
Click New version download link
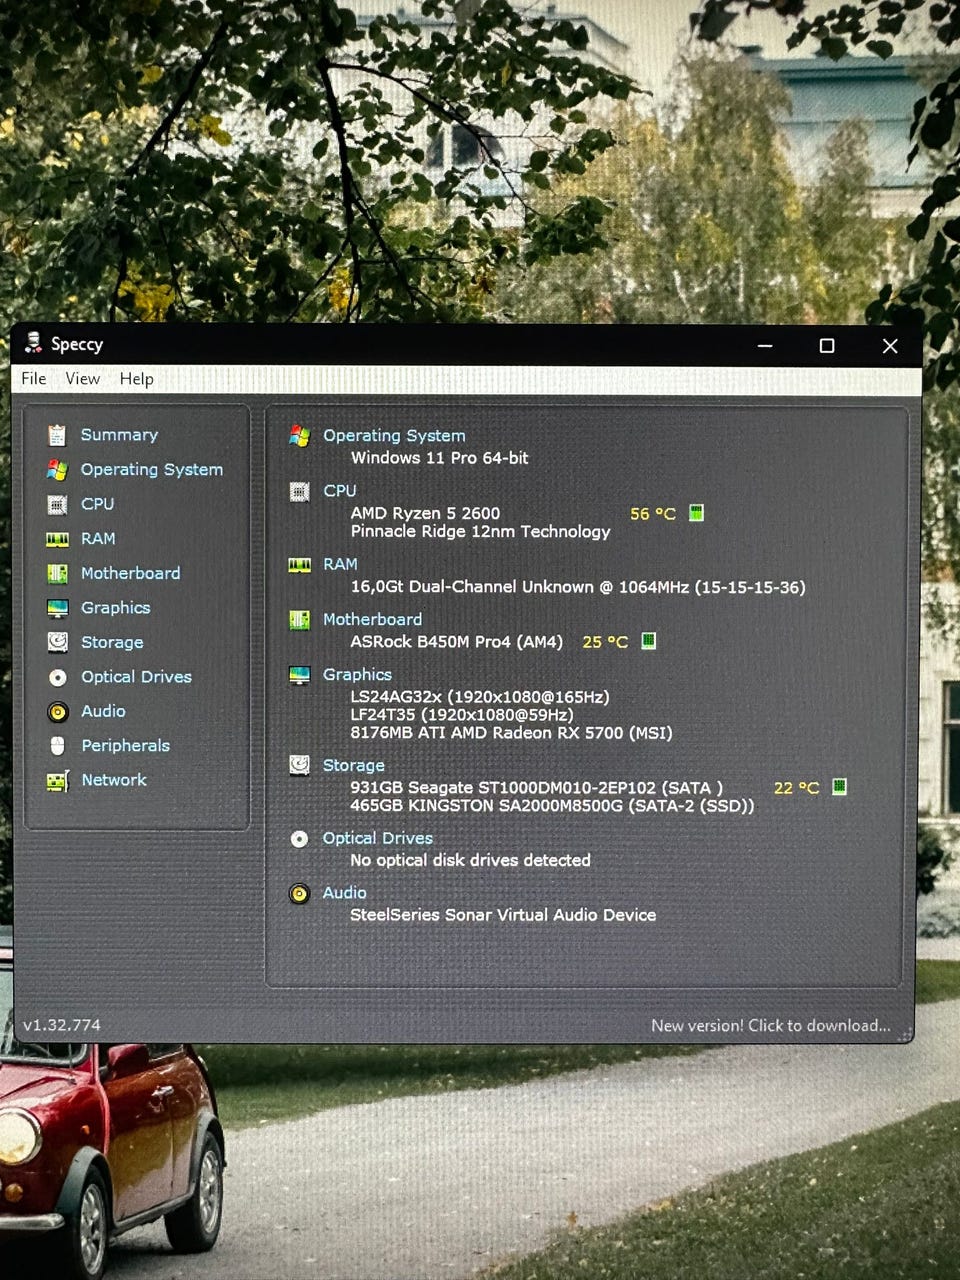tap(770, 1025)
